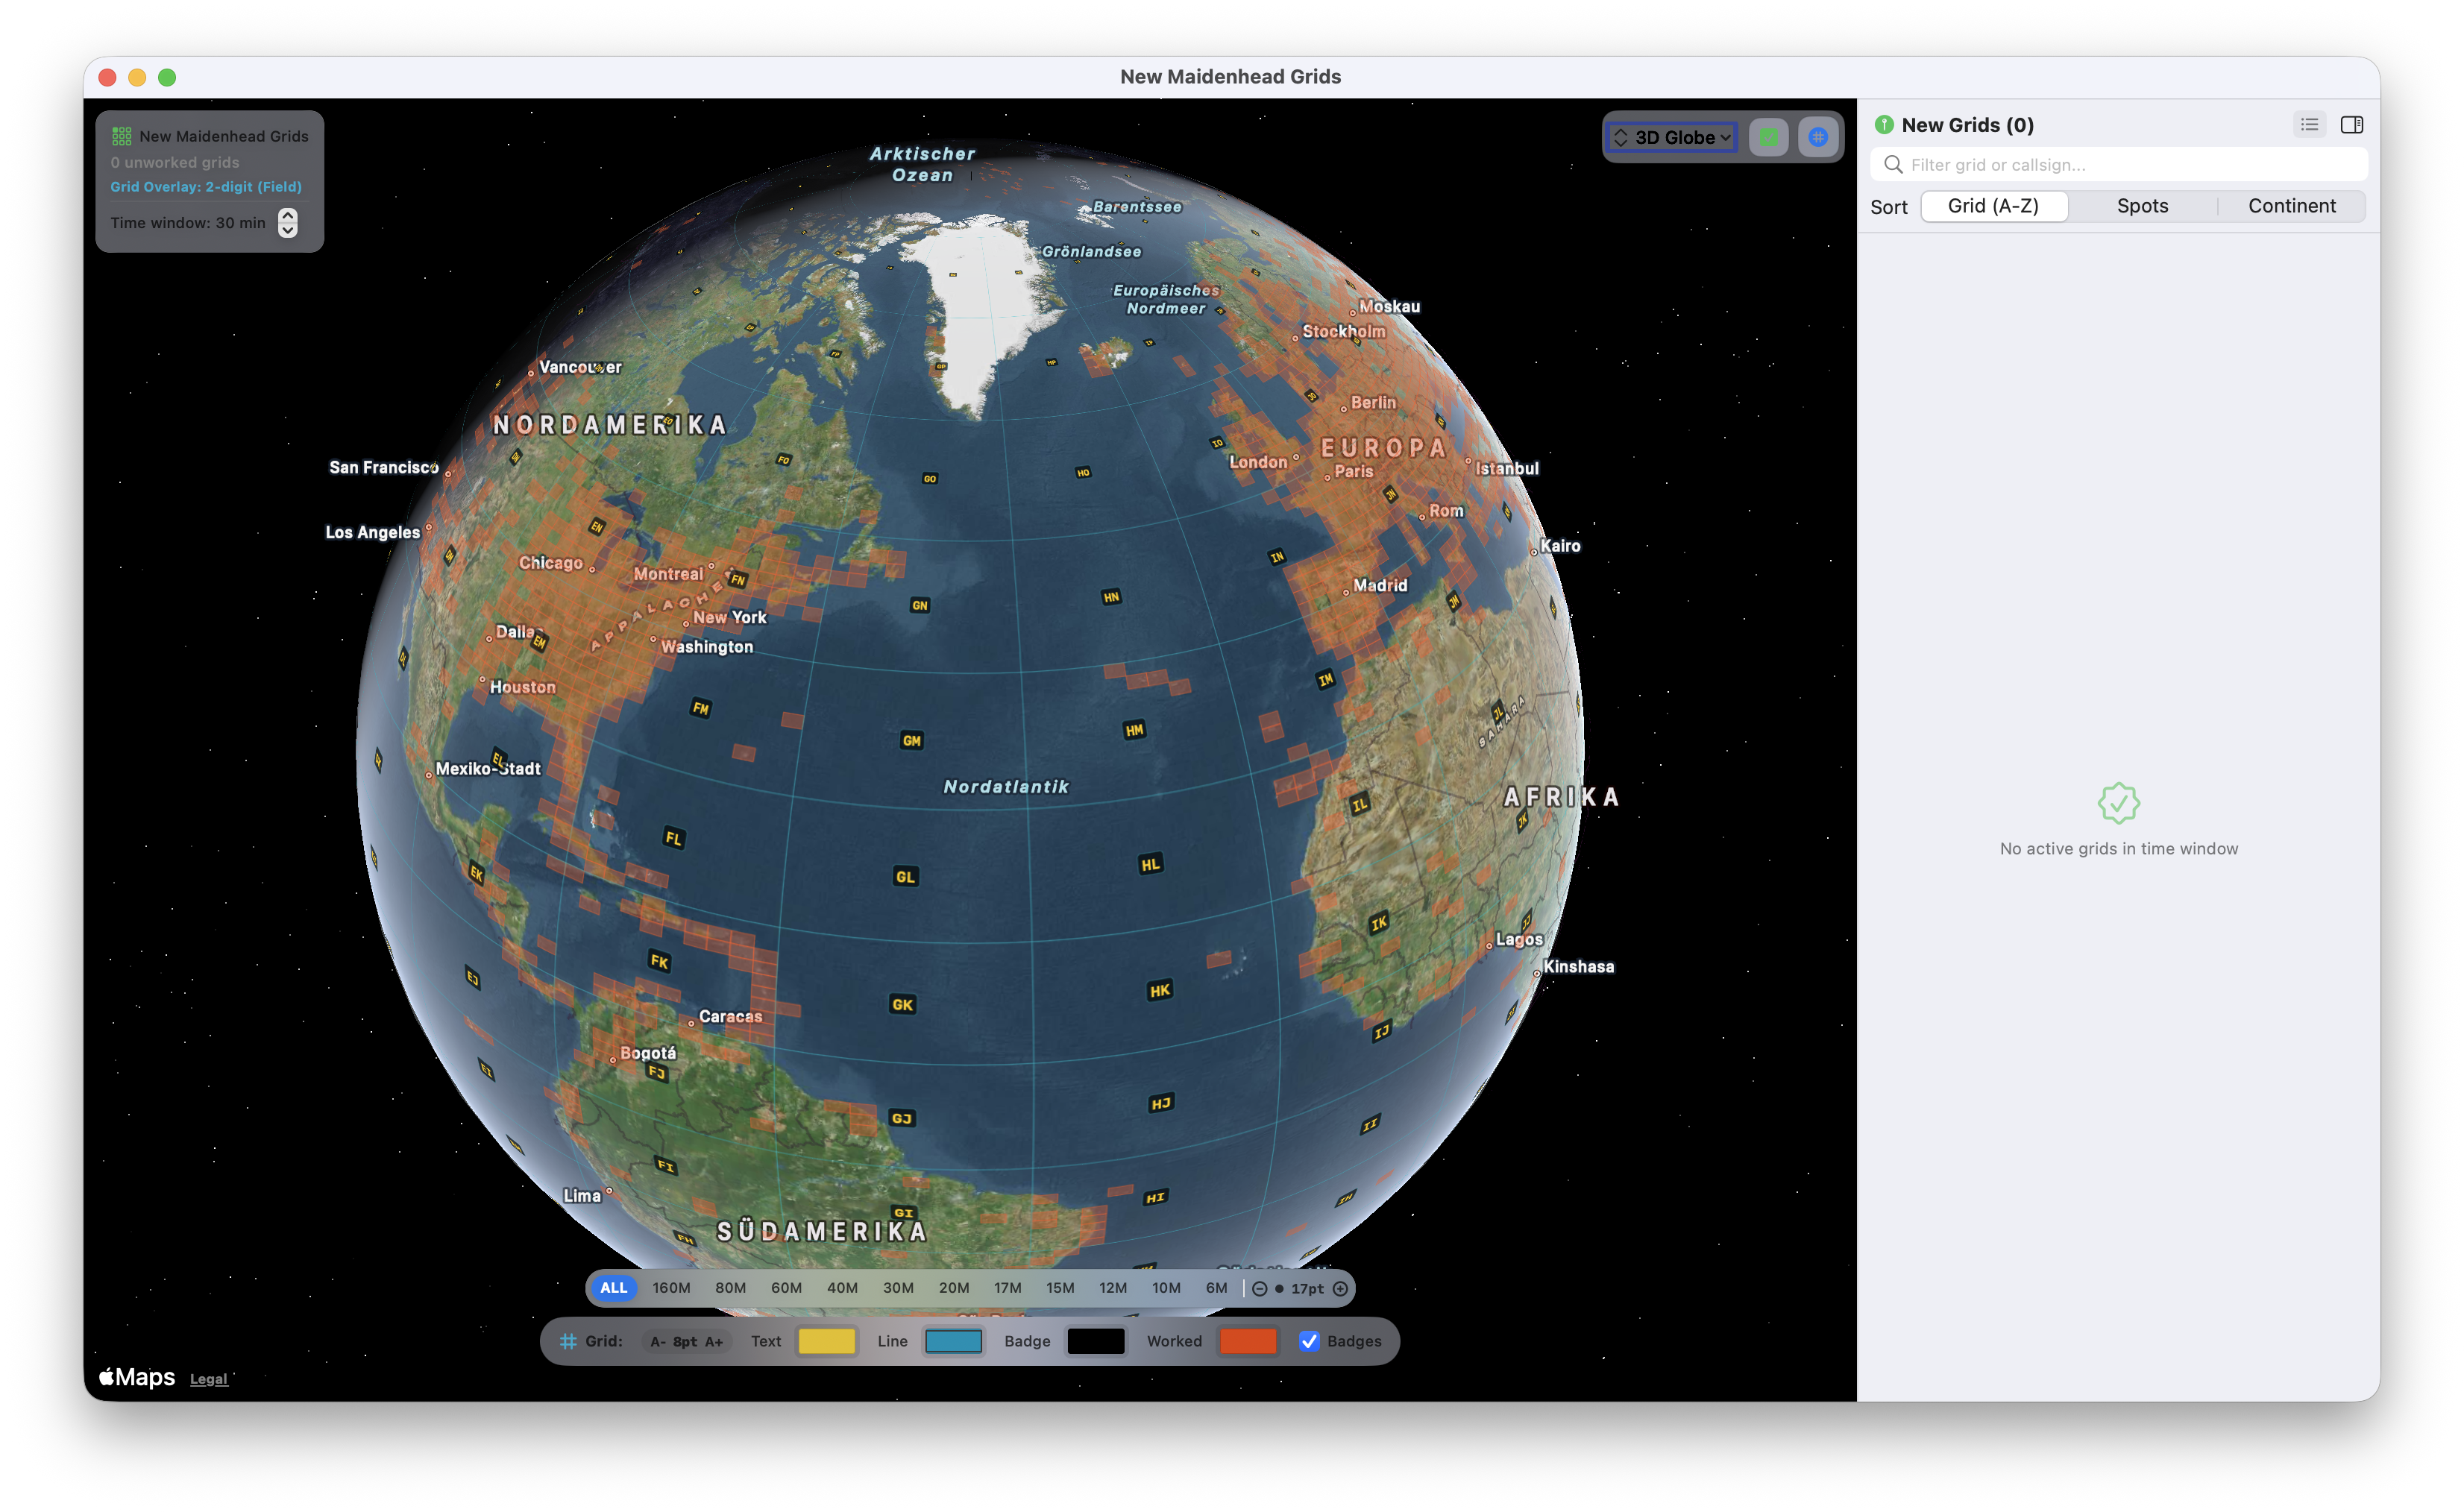
Task: Click the minus zoom icon beside 17pt
Action: pos(1260,1289)
